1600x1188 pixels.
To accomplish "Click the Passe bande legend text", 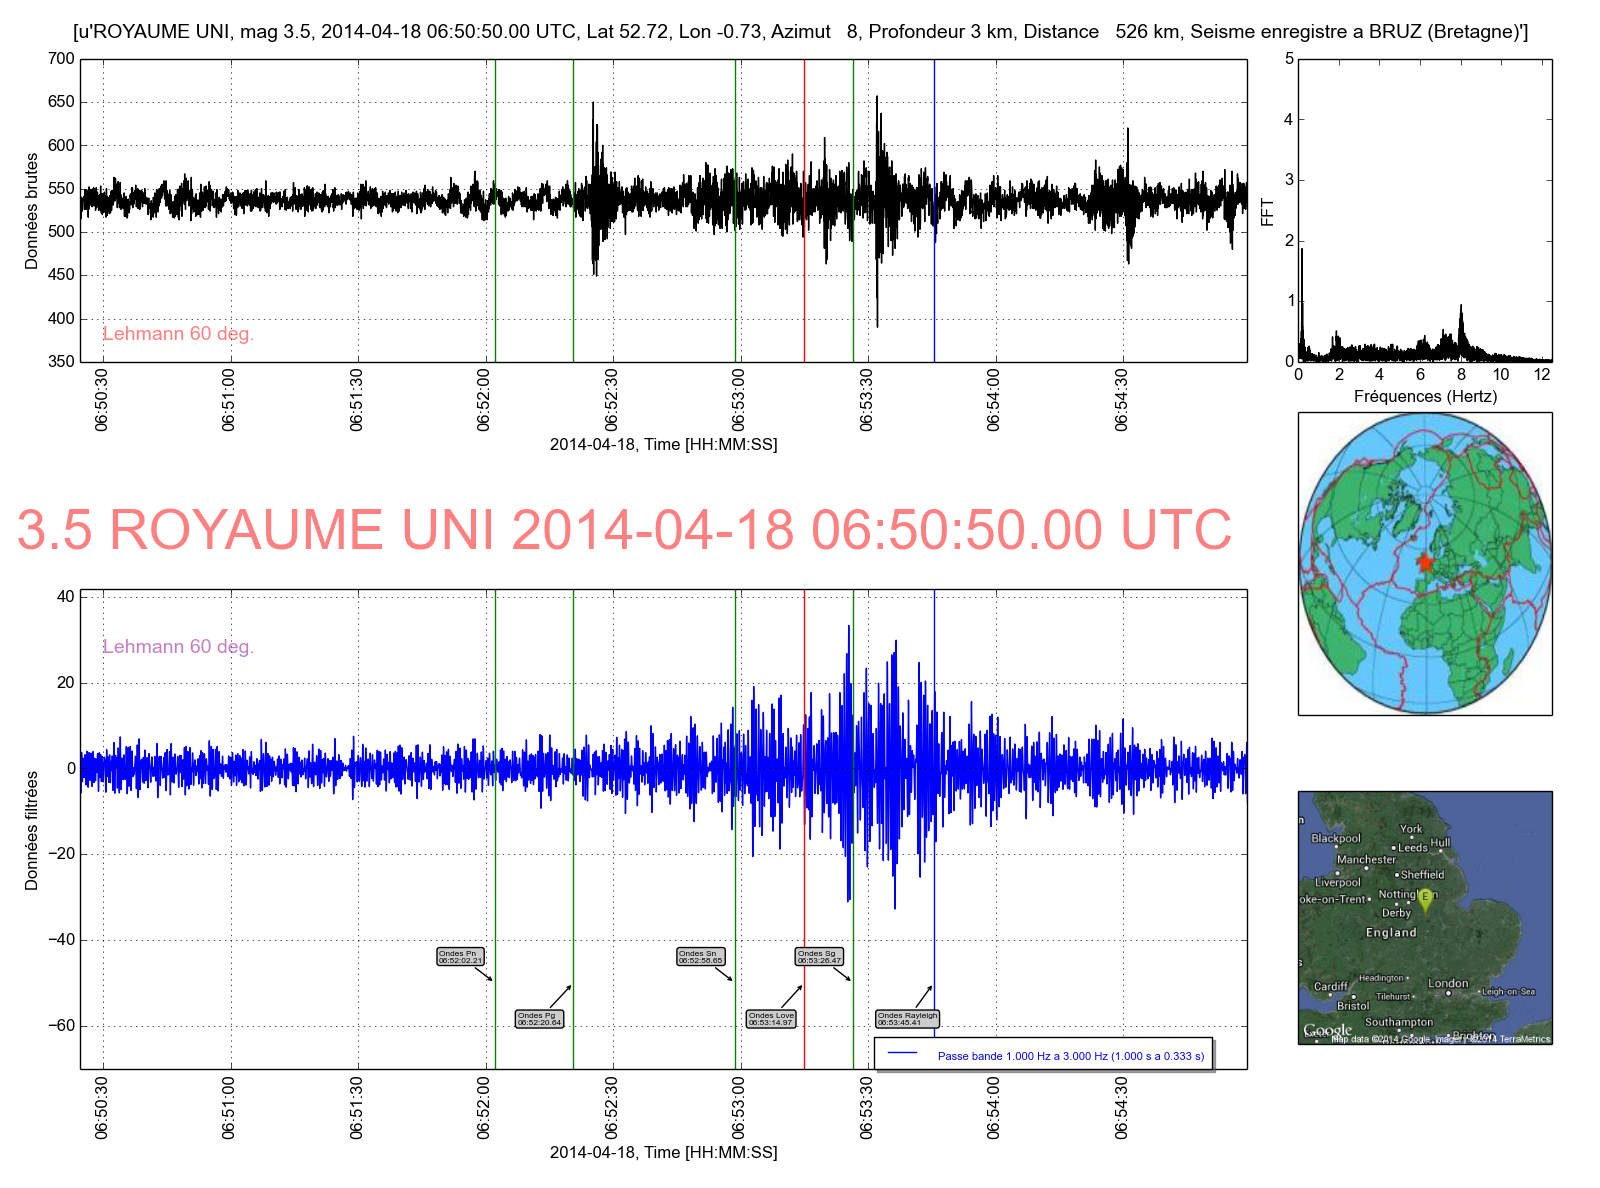I will coord(1070,1056).
